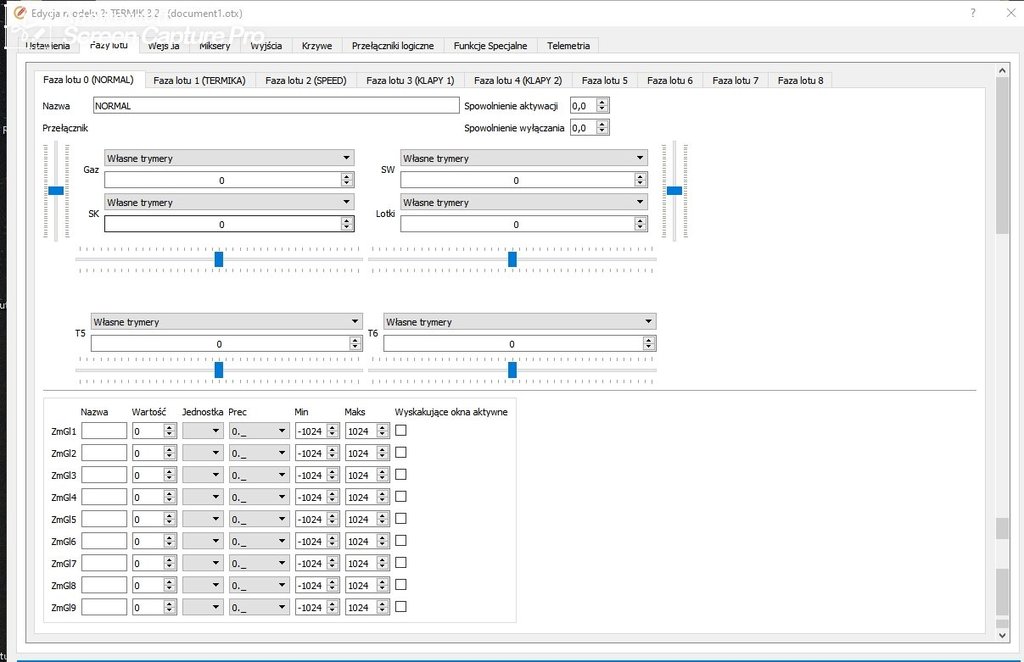Image resolution: width=1024 pixels, height=662 pixels.
Task: Switch to the Telemetria tab
Action: click(568, 46)
